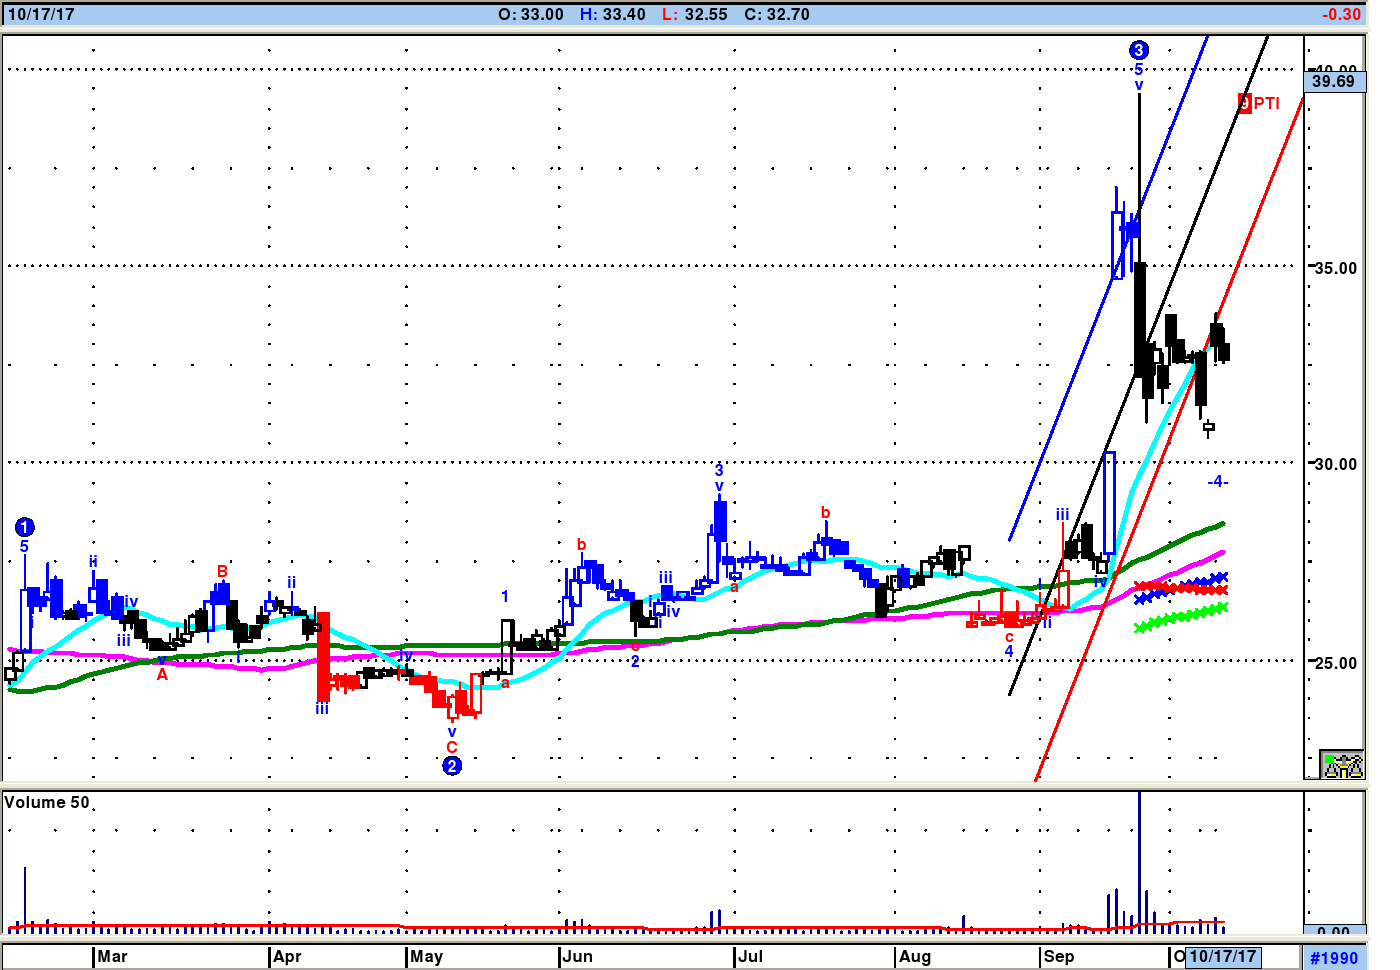Screen dimensions: 1400x970
Task: Click blue circled wave 3 marker
Action: click(1138, 50)
